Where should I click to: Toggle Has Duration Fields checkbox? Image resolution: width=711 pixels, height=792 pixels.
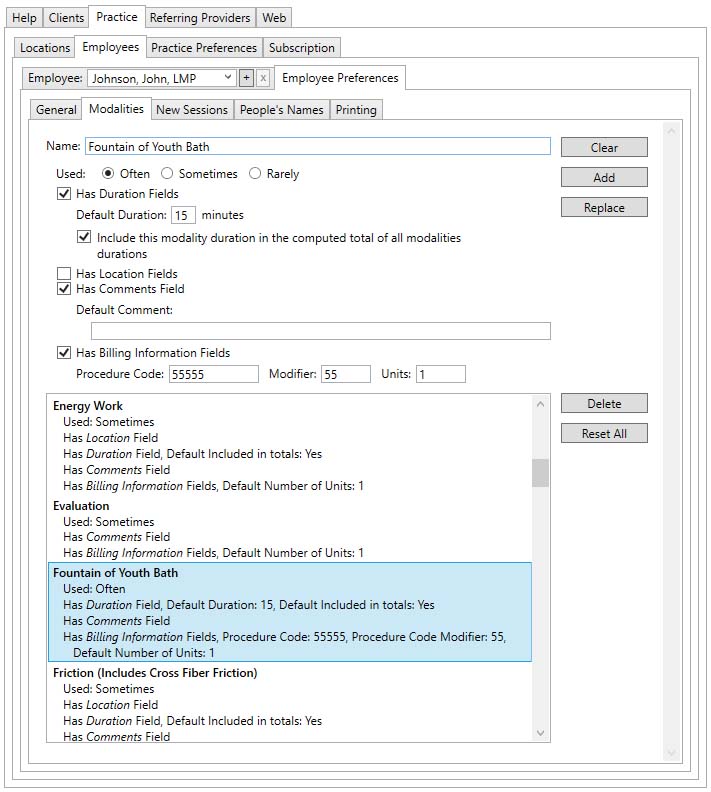pos(64,194)
